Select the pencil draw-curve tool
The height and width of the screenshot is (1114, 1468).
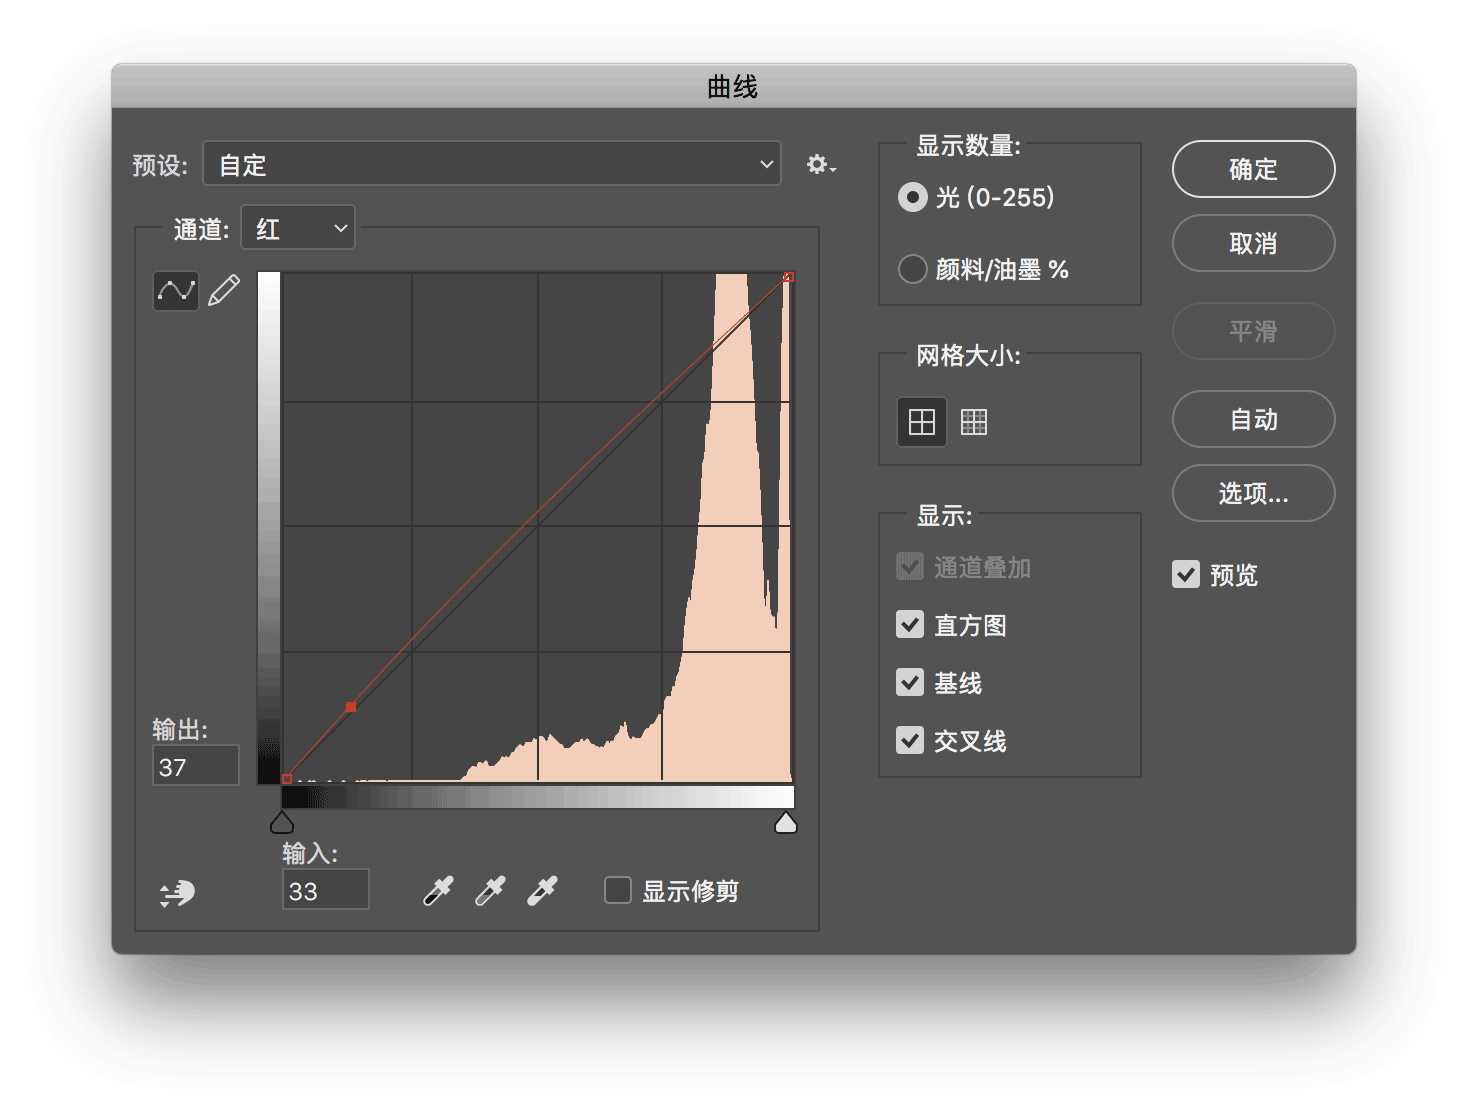[x=224, y=291]
